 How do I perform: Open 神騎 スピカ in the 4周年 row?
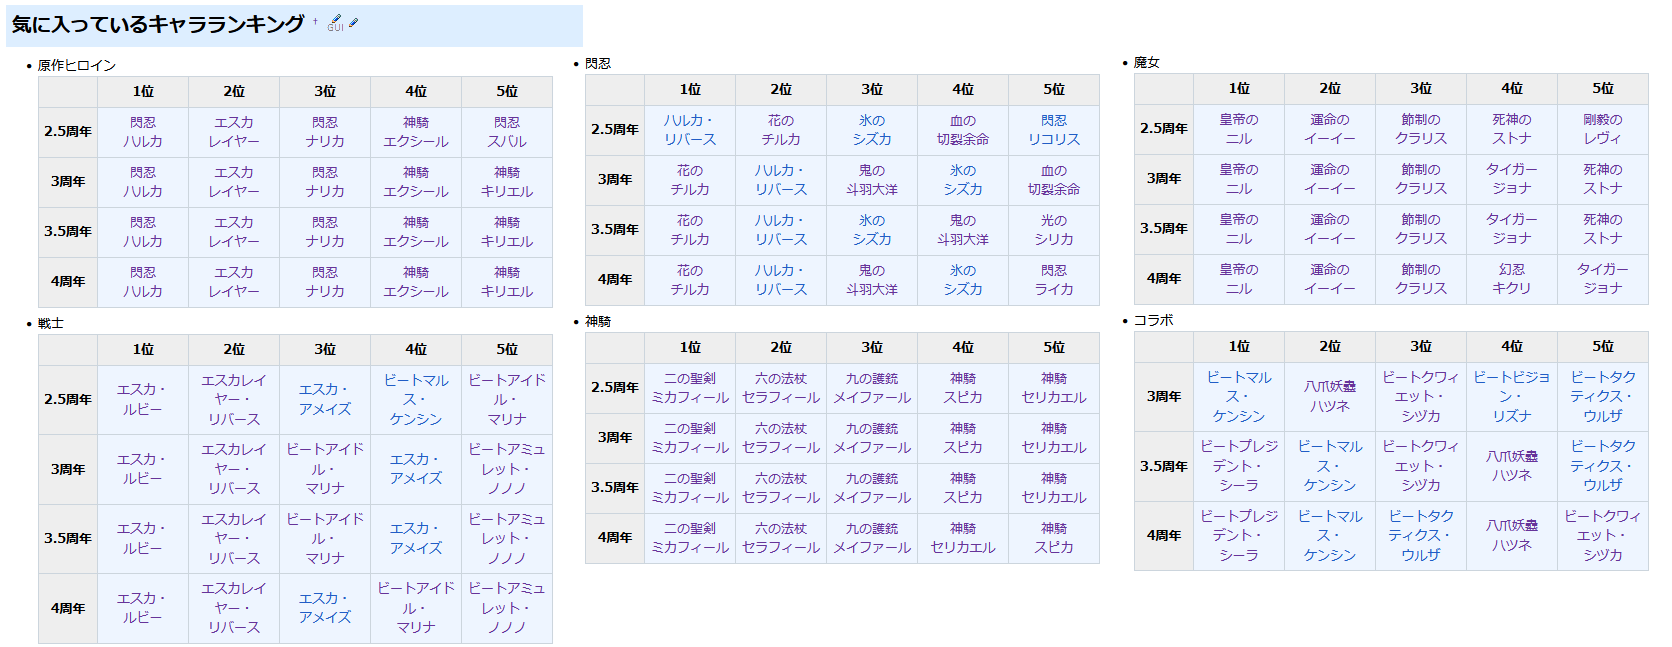point(1054,538)
